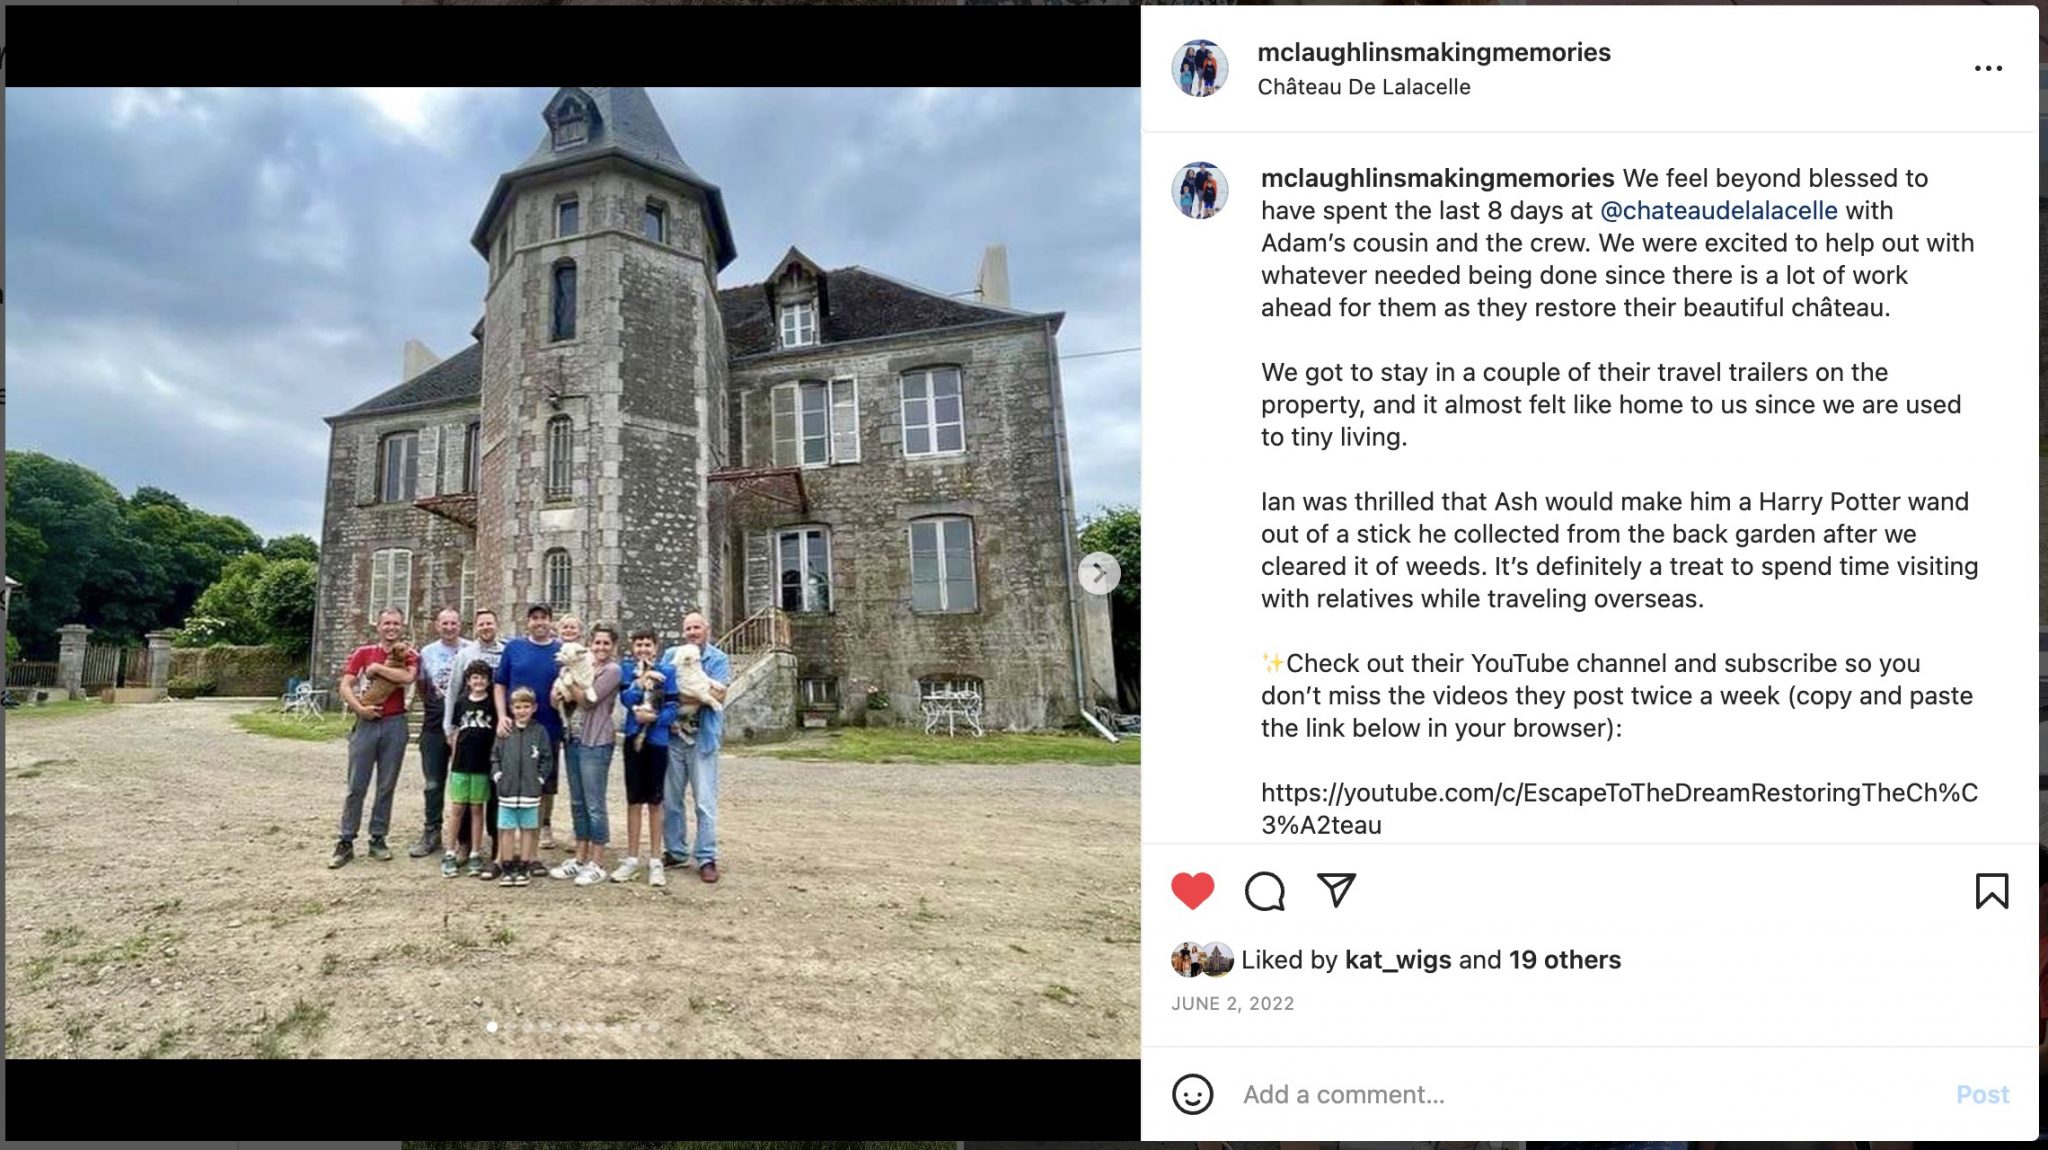Share the post using the paper plane icon

(x=1336, y=889)
